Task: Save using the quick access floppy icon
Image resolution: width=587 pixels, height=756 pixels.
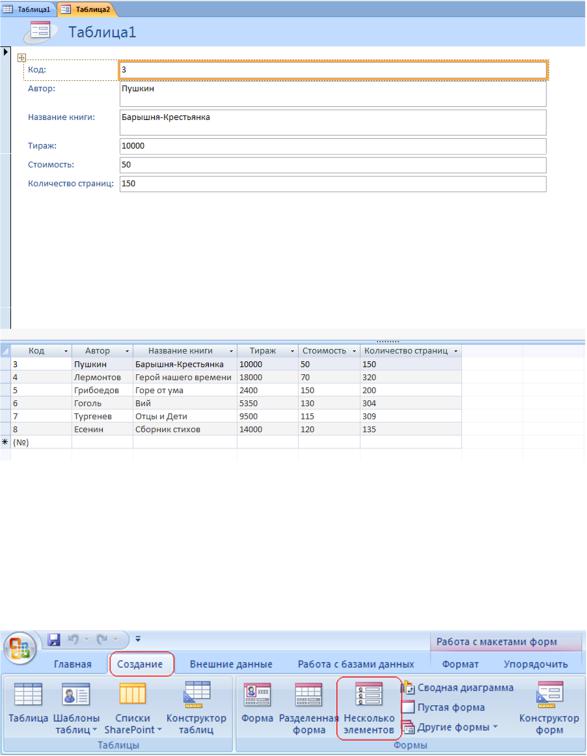Action: [x=54, y=640]
